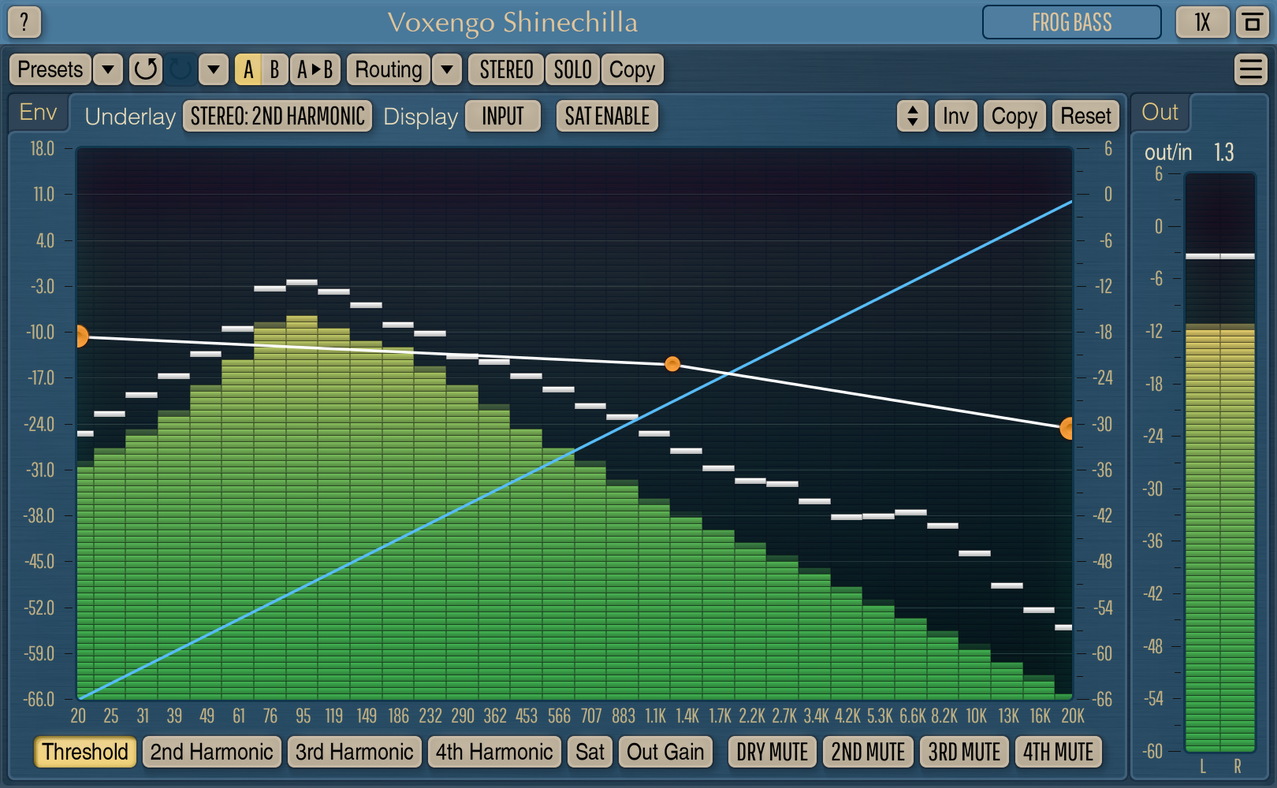
Task: Select state A
Action: tap(248, 69)
